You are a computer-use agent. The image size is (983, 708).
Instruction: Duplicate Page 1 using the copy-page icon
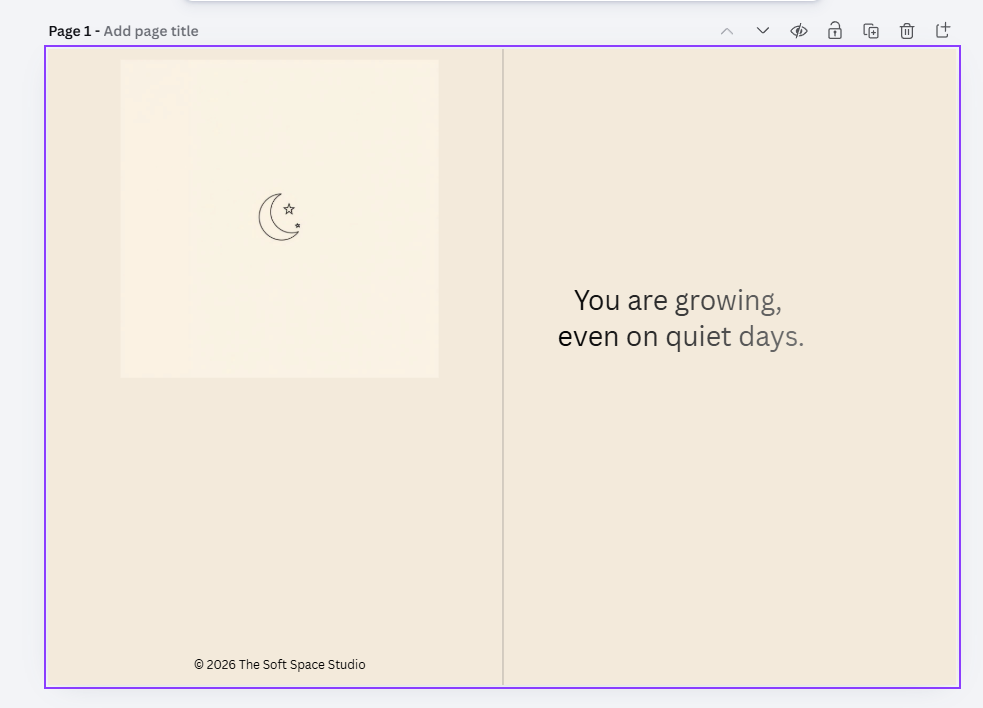(x=870, y=31)
